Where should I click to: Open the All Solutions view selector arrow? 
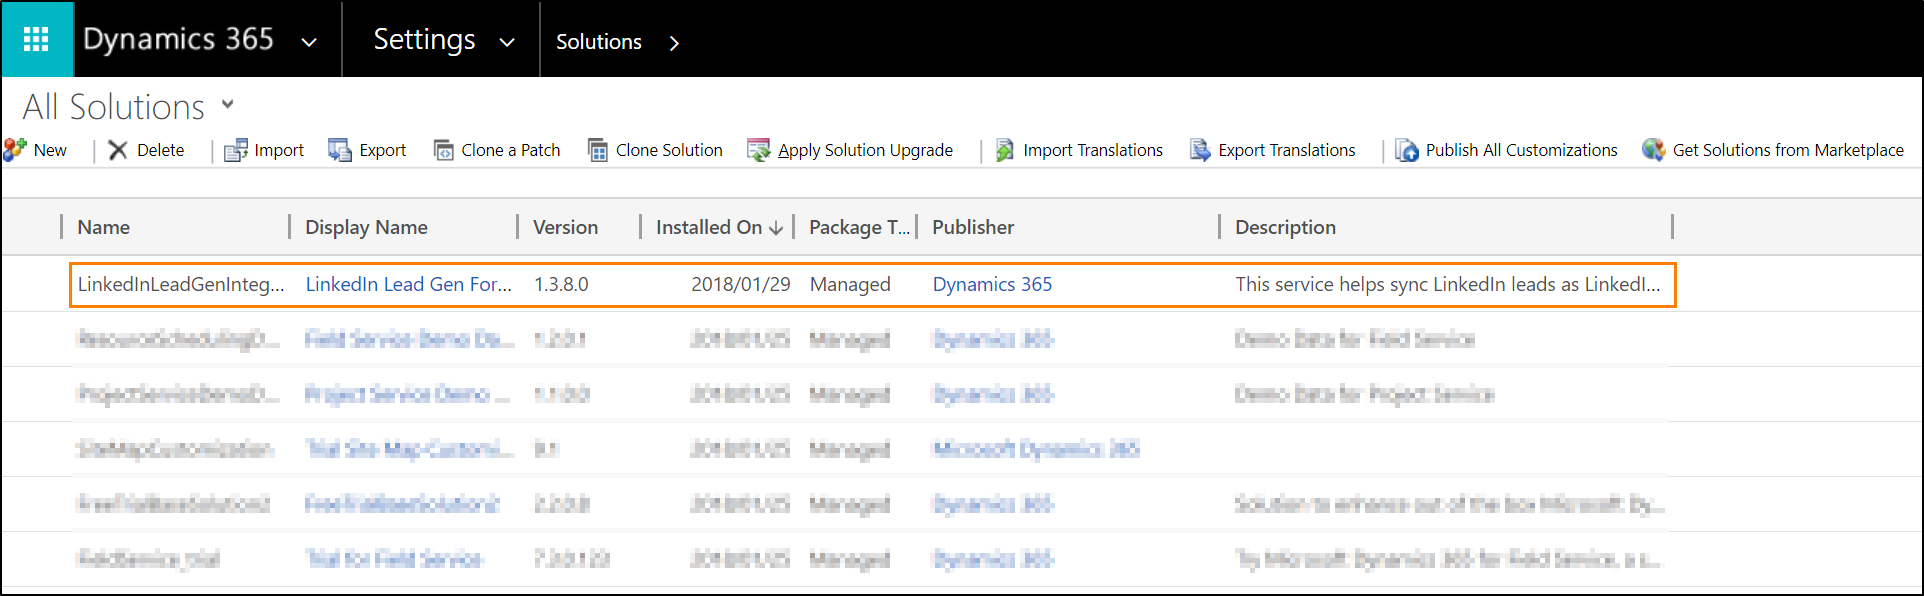pos(228,104)
